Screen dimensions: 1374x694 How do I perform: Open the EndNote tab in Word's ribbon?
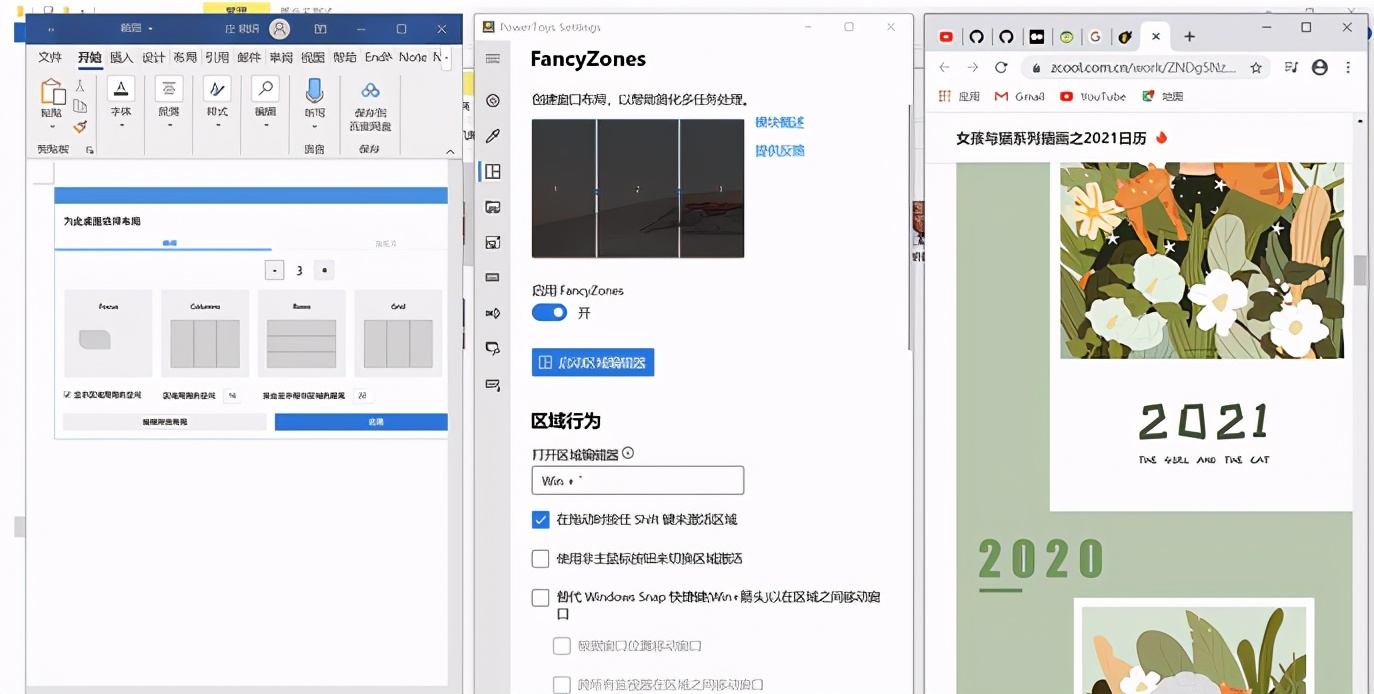coord(378,58)
